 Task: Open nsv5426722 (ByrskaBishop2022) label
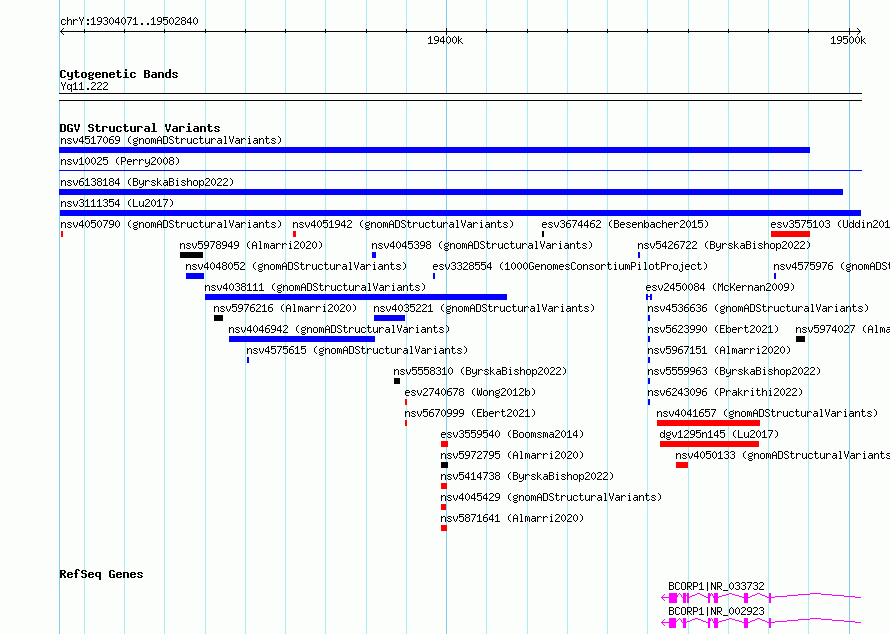pos(724,245)
